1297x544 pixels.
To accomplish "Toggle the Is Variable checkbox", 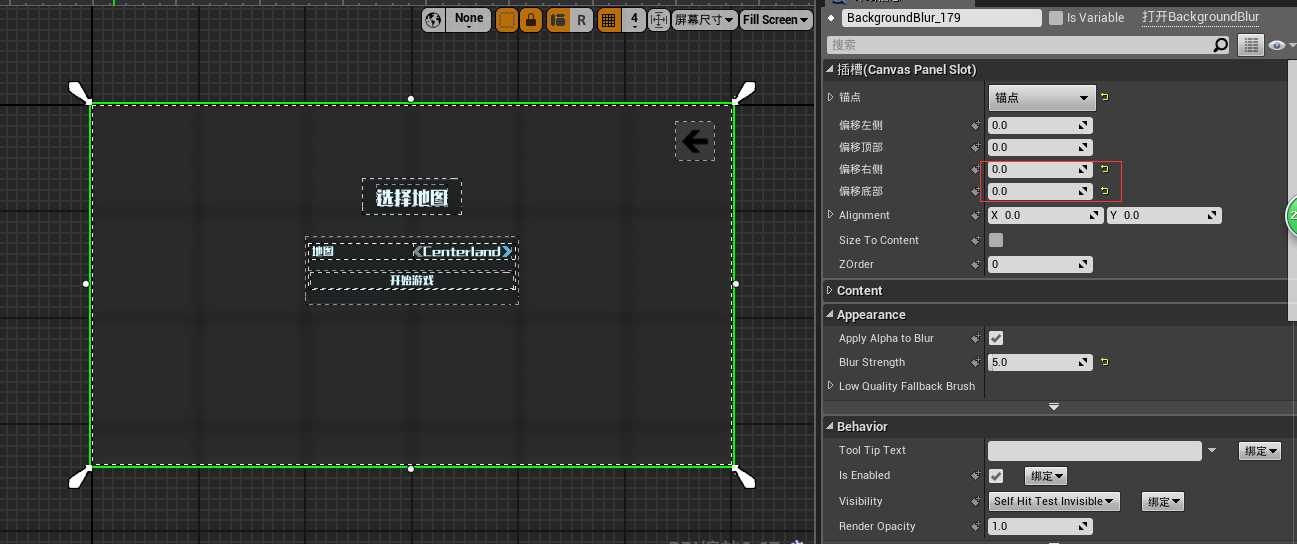I will pos(1056,18).
